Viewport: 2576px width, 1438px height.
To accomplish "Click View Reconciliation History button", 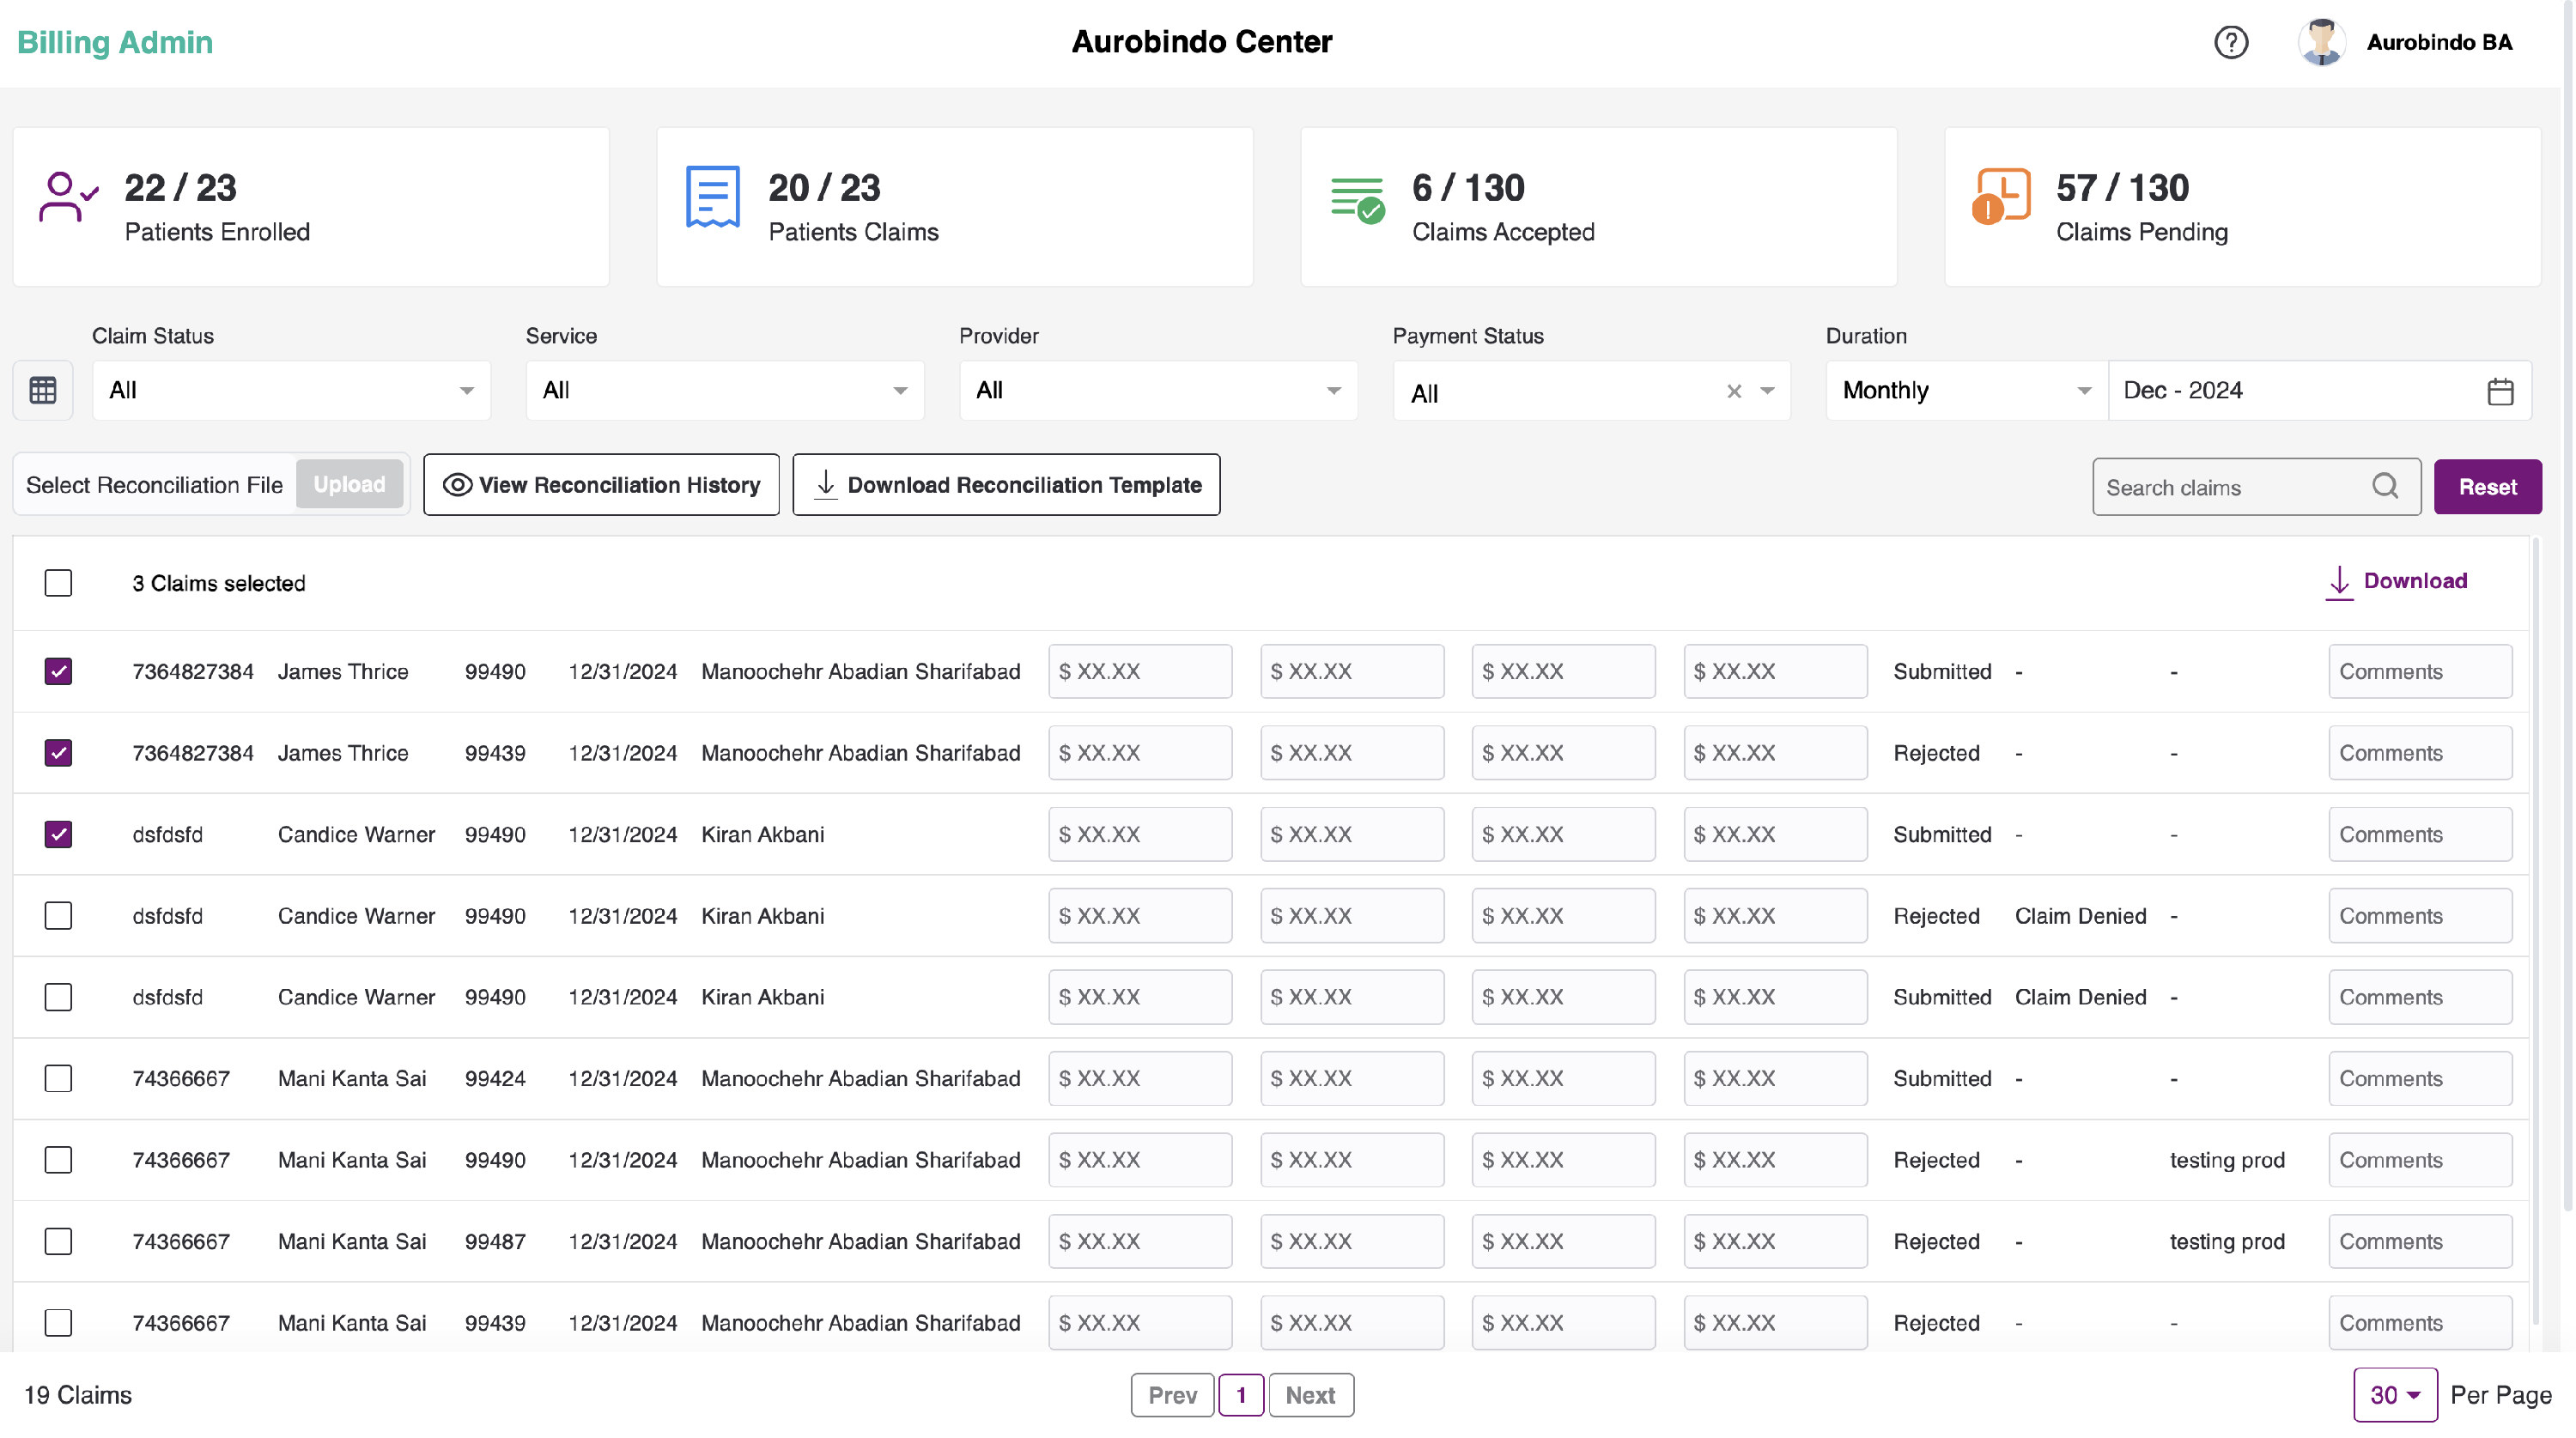I will (601, 485).
